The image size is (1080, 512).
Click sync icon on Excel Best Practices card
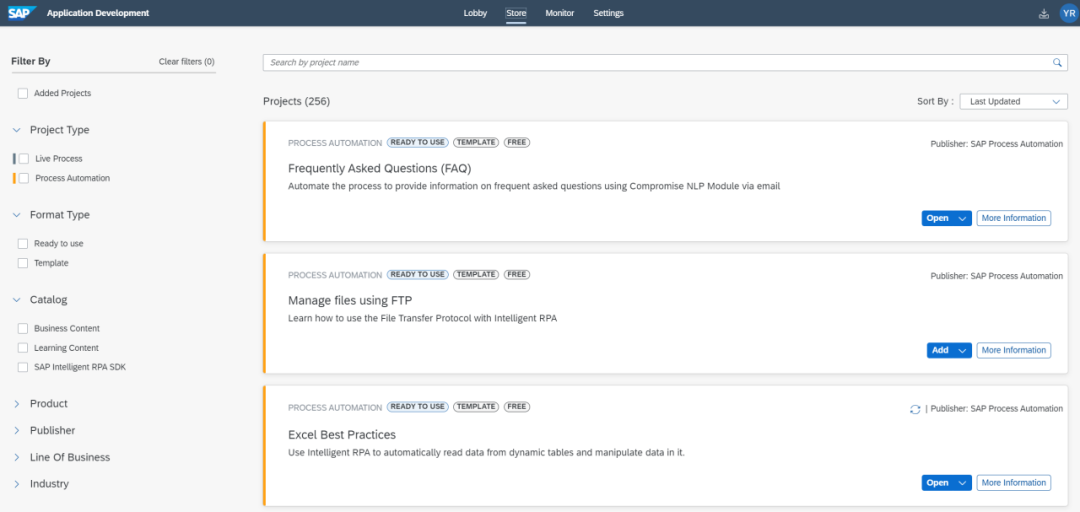coord(915,409)
